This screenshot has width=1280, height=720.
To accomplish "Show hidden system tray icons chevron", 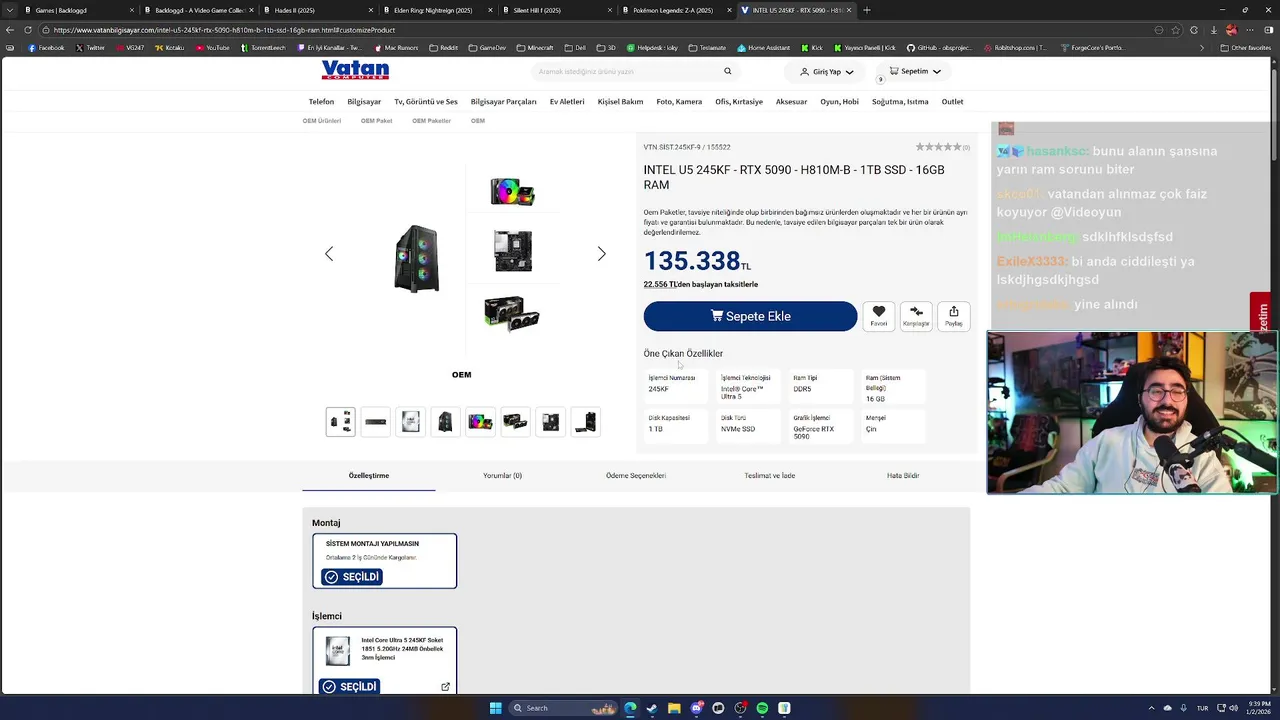I will (1151, 708).
